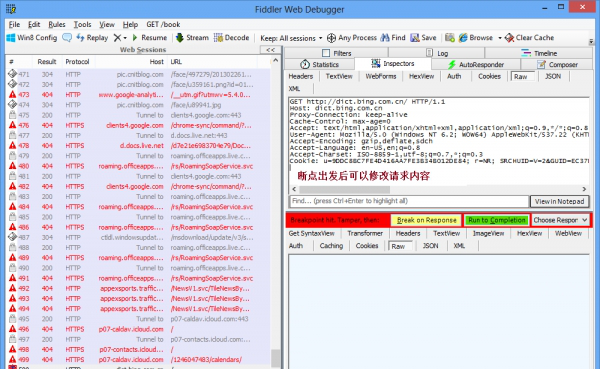The image size is (600, 383).
Task: Open the Help menu
Action: (x=130, y=24)
